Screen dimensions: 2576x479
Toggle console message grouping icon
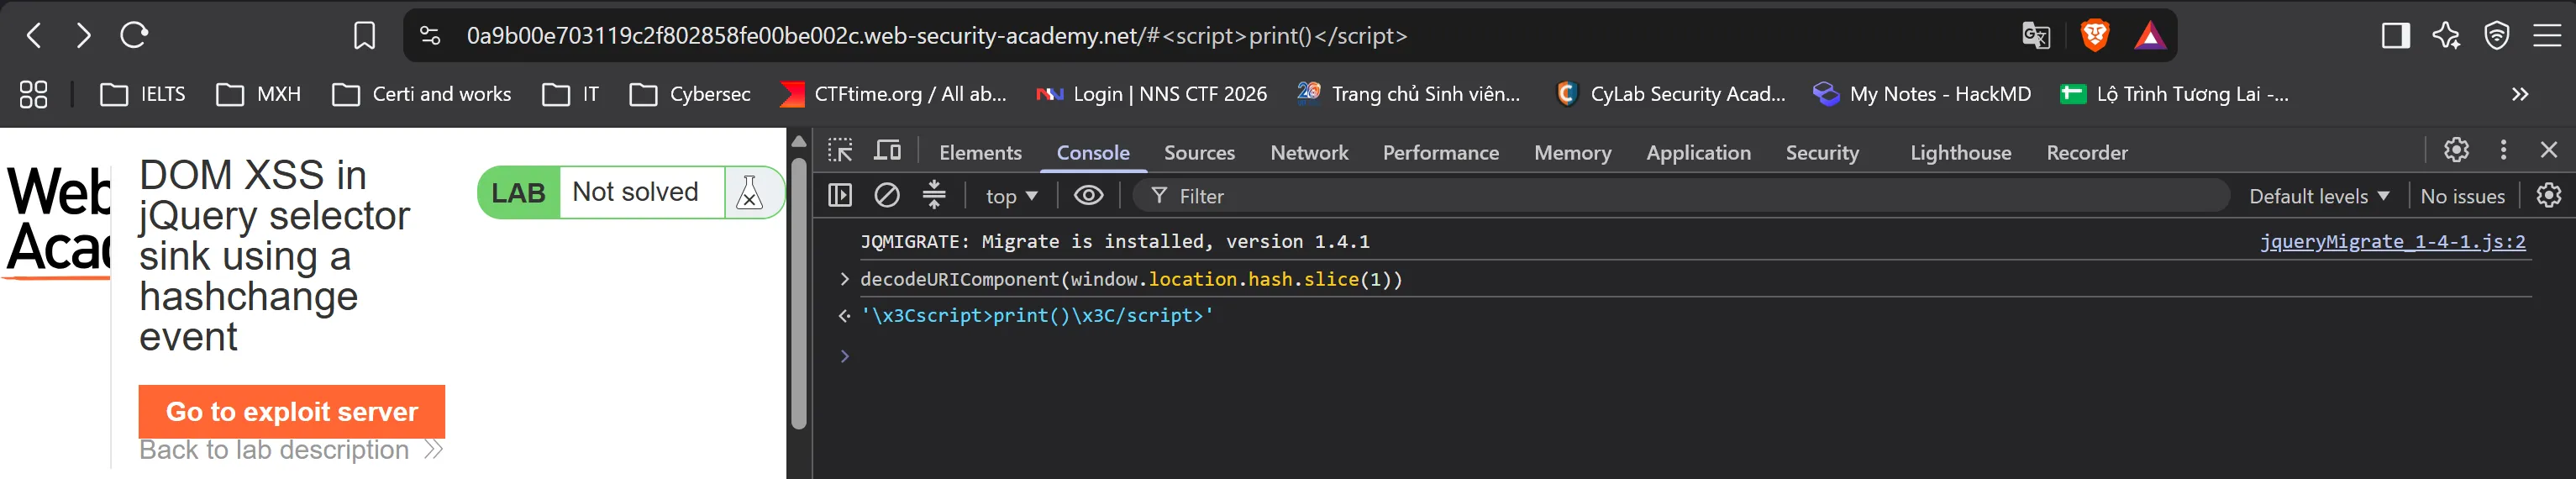934,195
